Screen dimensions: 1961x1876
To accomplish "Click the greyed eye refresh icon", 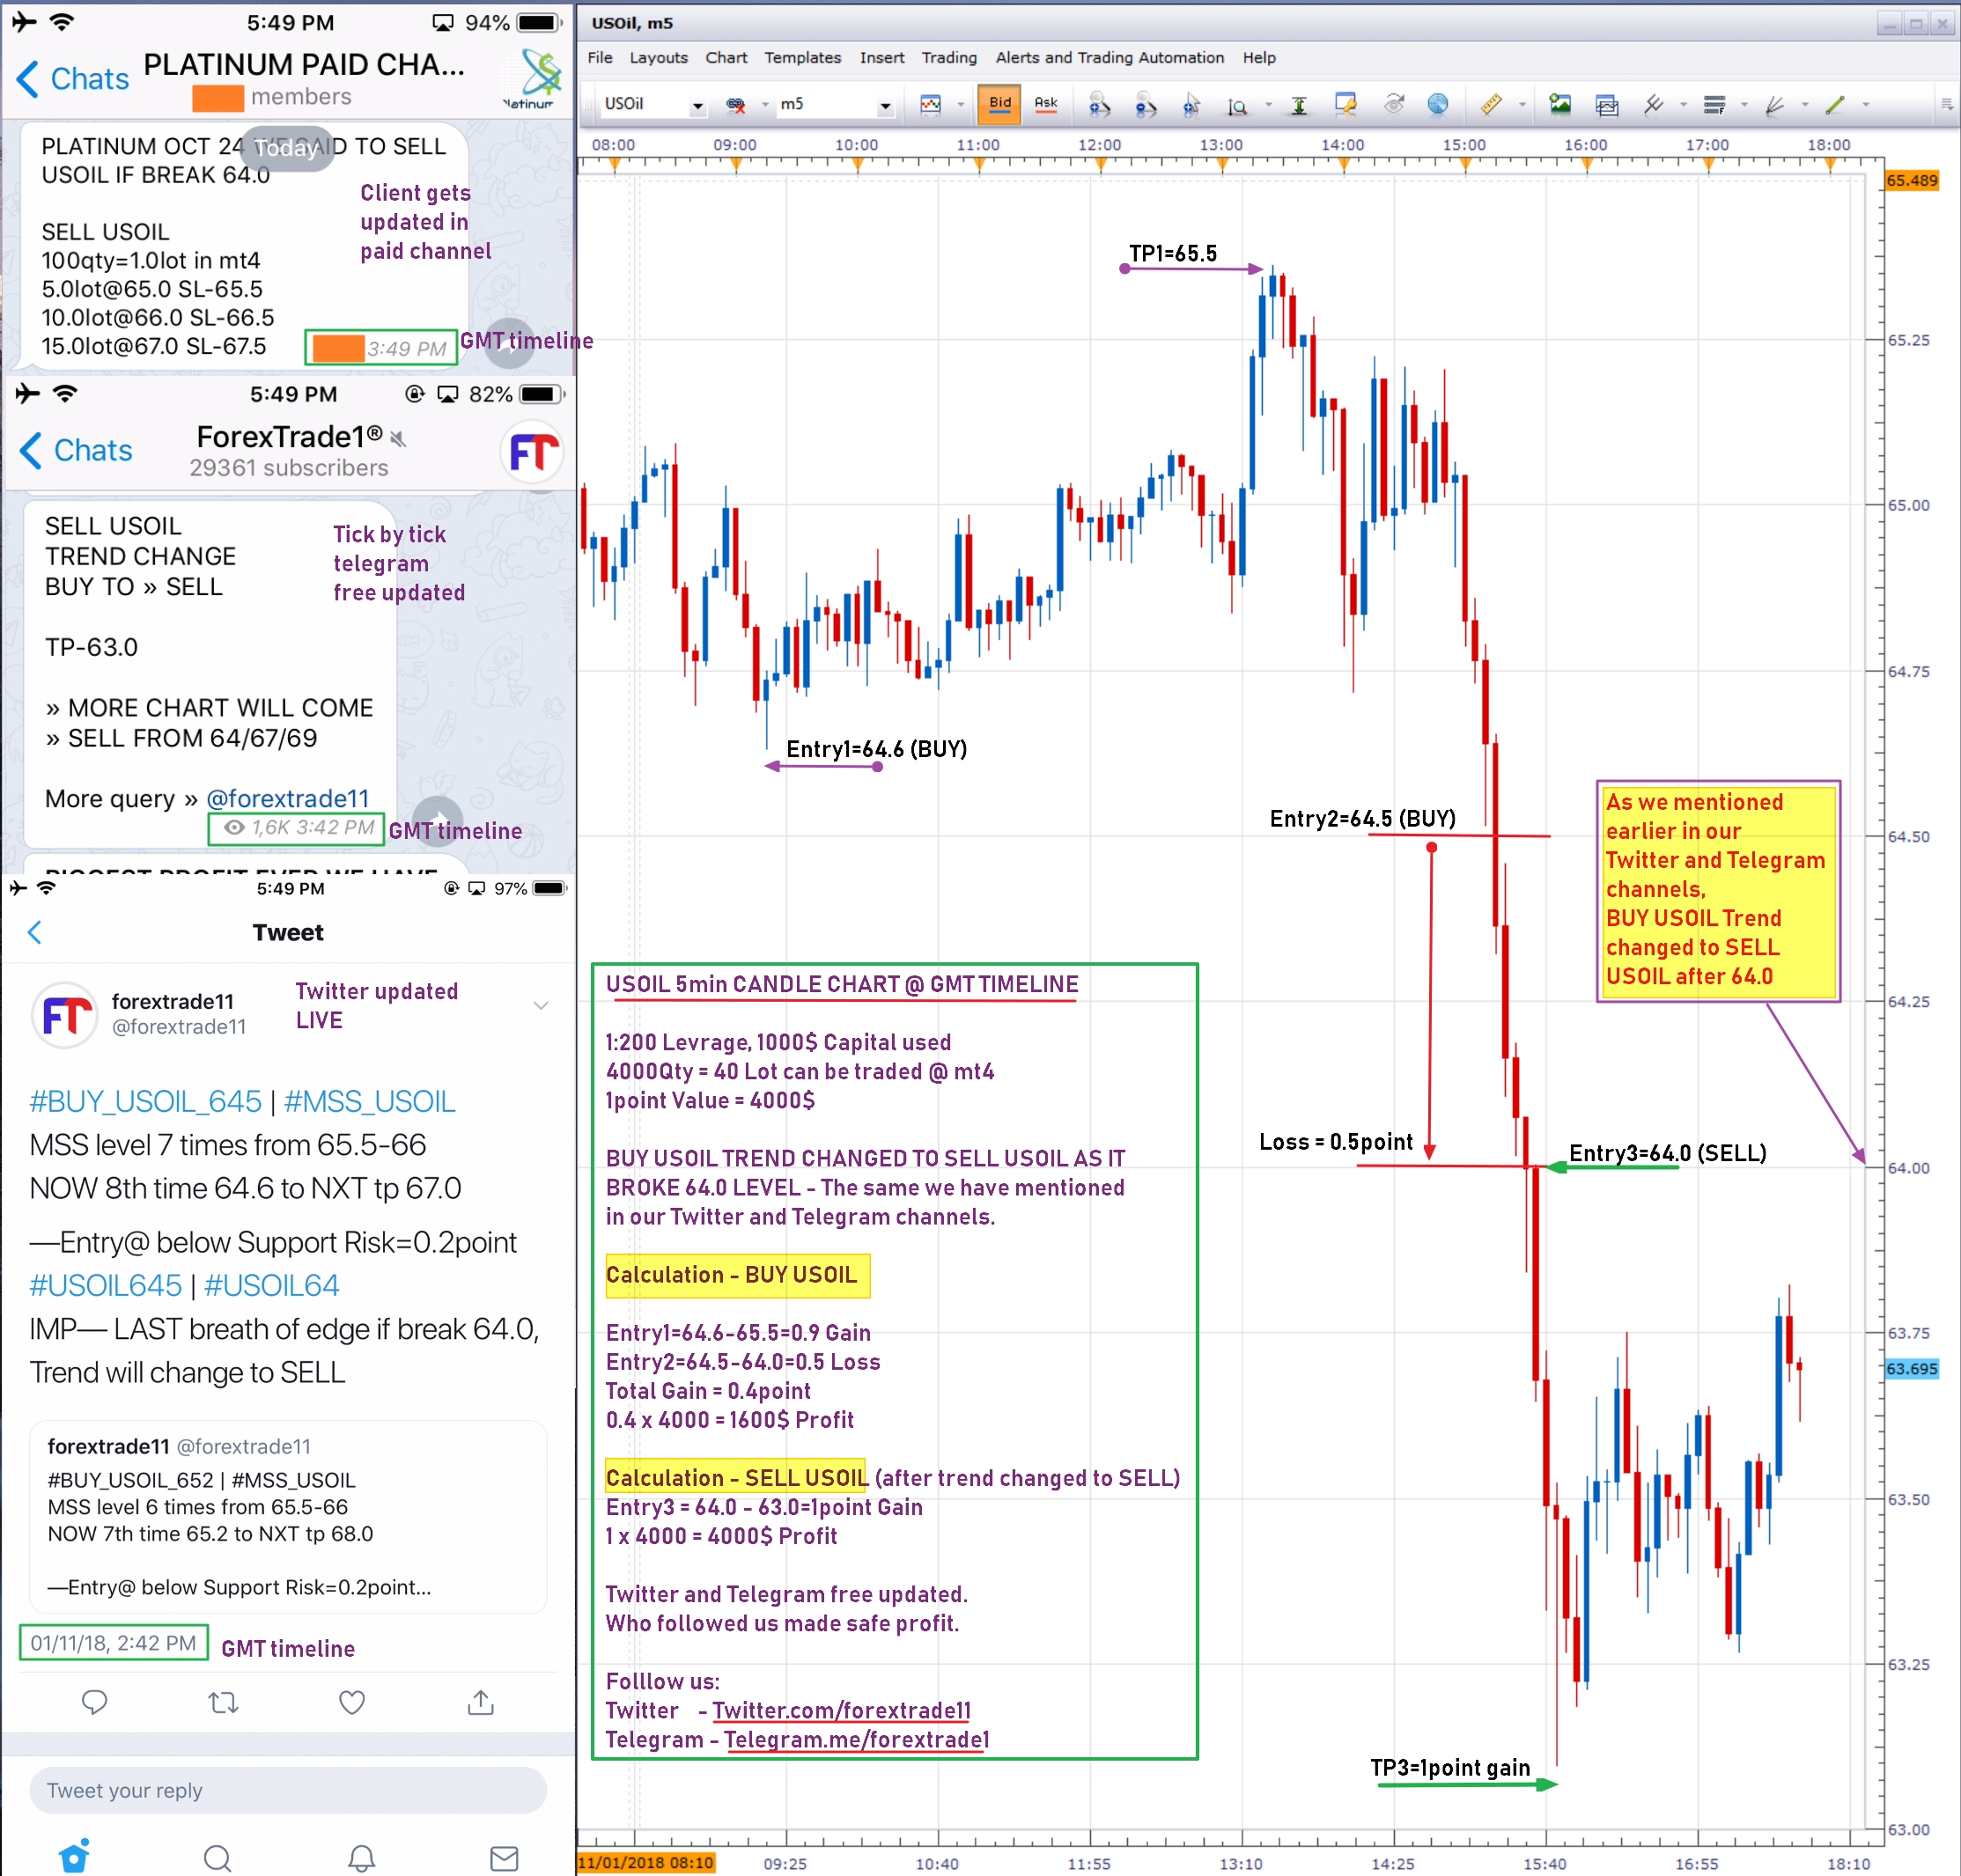I will tap(1394, 104).
